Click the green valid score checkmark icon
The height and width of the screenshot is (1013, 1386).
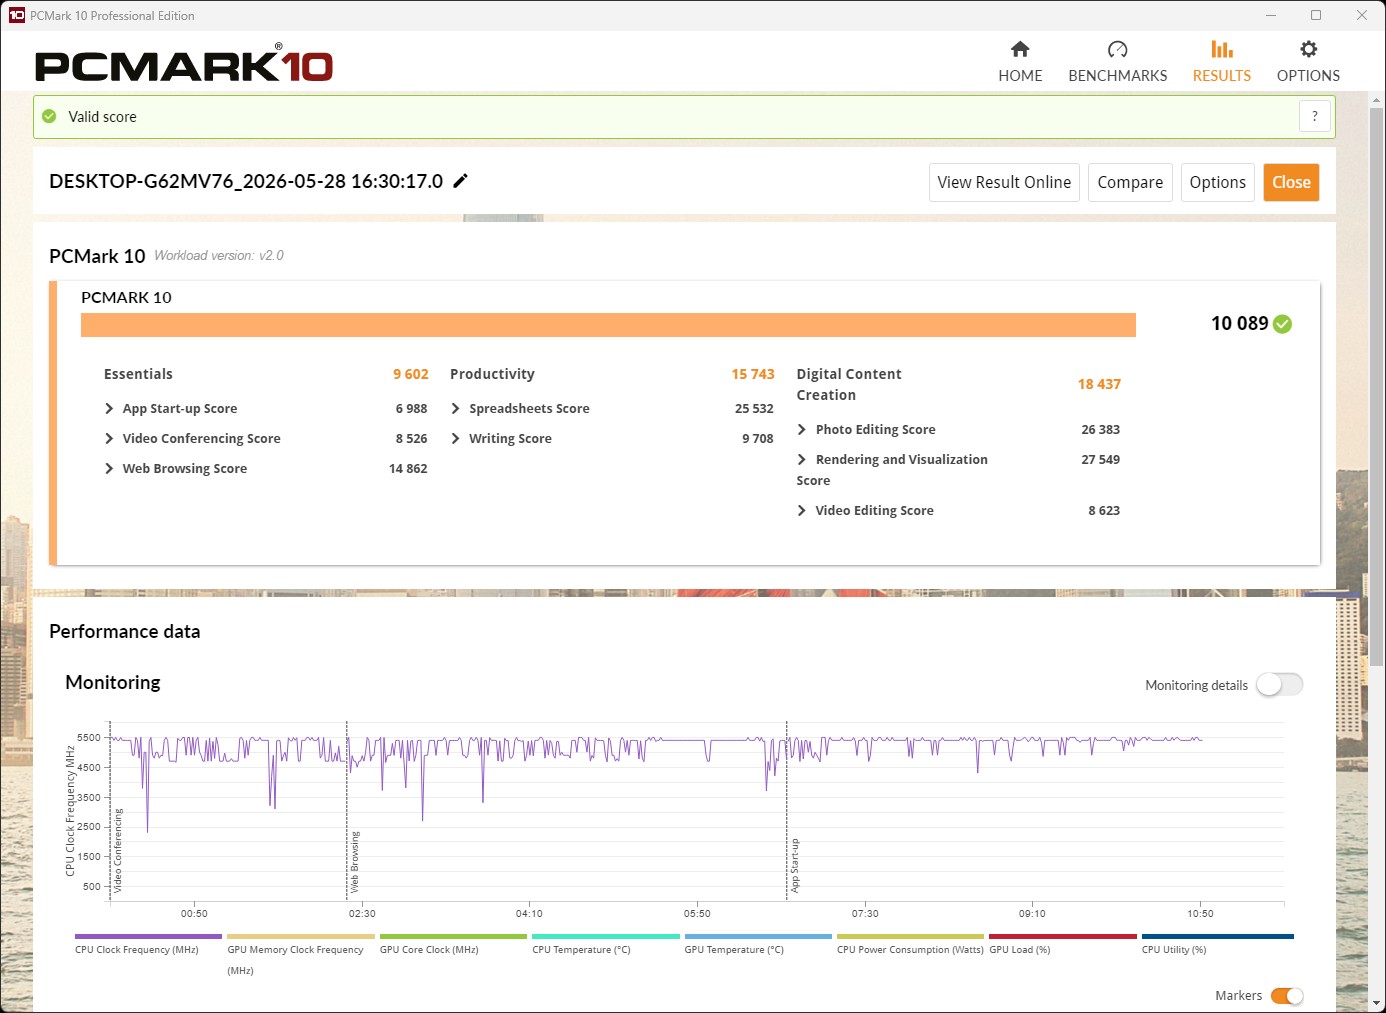49,116
